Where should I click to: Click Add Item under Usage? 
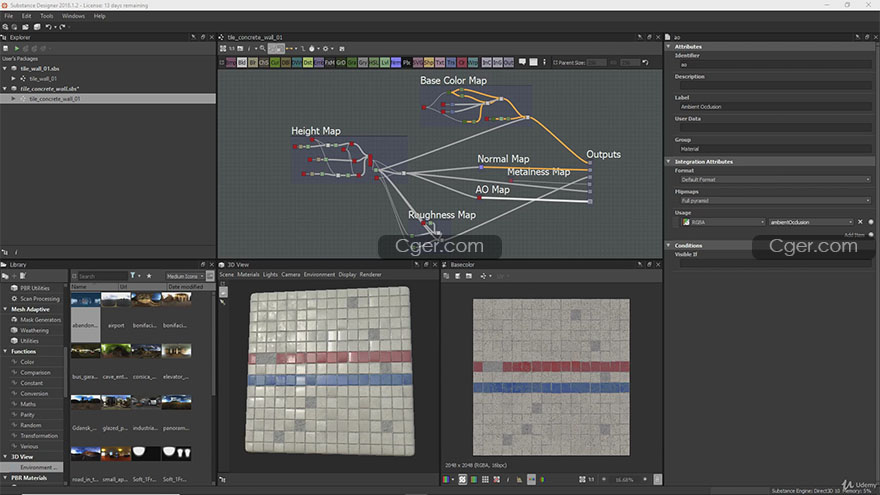[855, 235]
